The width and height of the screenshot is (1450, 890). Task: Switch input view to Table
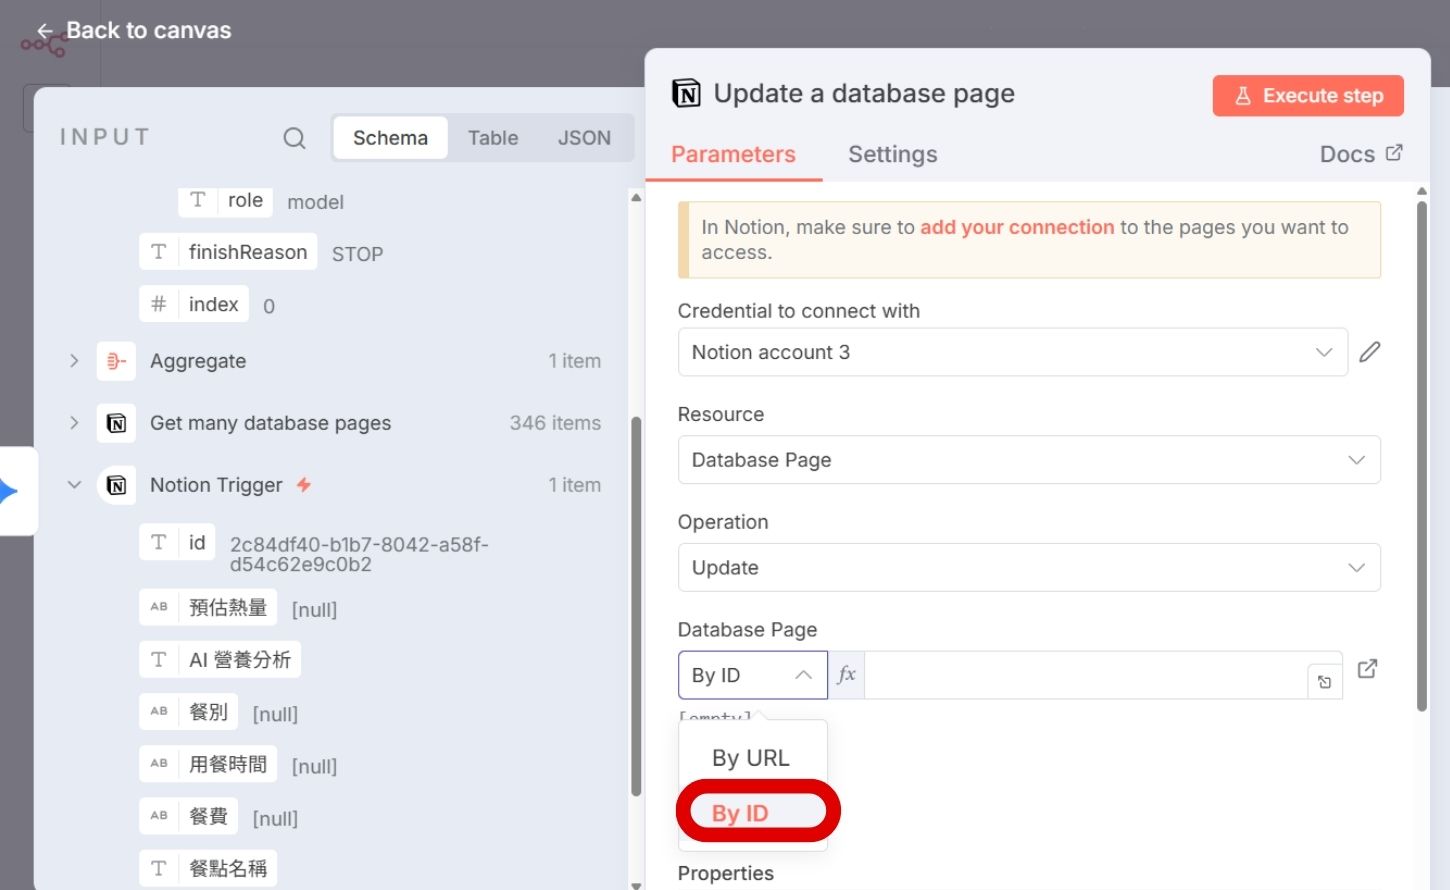[493, 138]
